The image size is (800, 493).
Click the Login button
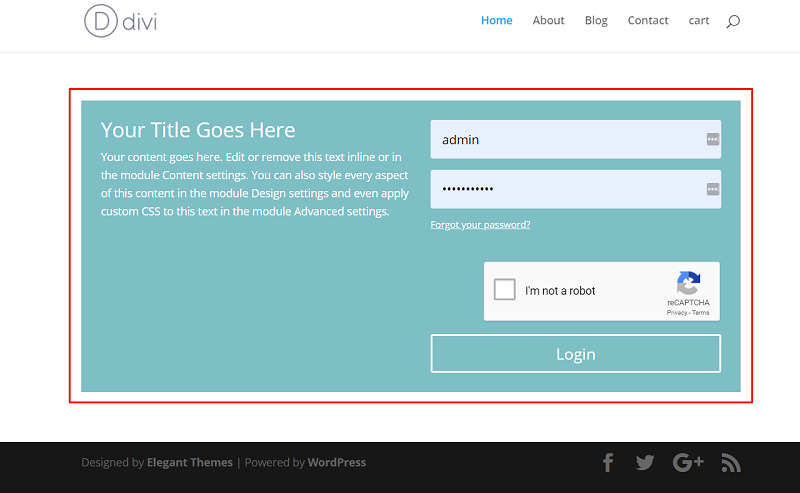(576, 354)
